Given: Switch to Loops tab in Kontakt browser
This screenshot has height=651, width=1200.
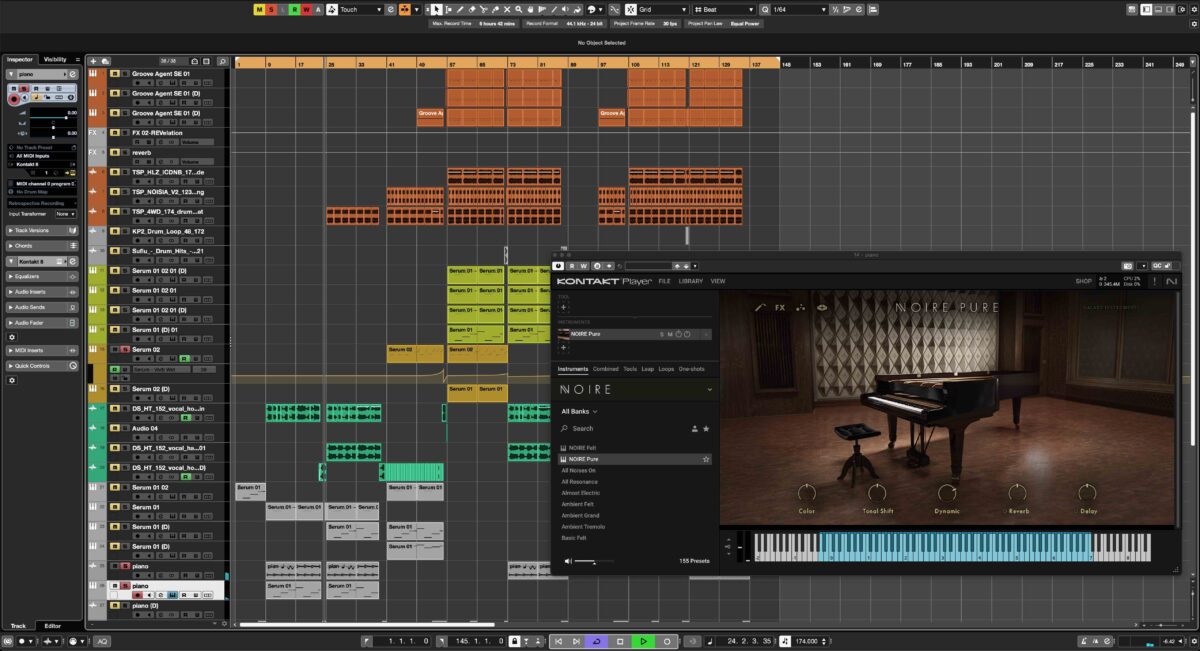Looking at the screenshot, I should click(x=666, y=369).
